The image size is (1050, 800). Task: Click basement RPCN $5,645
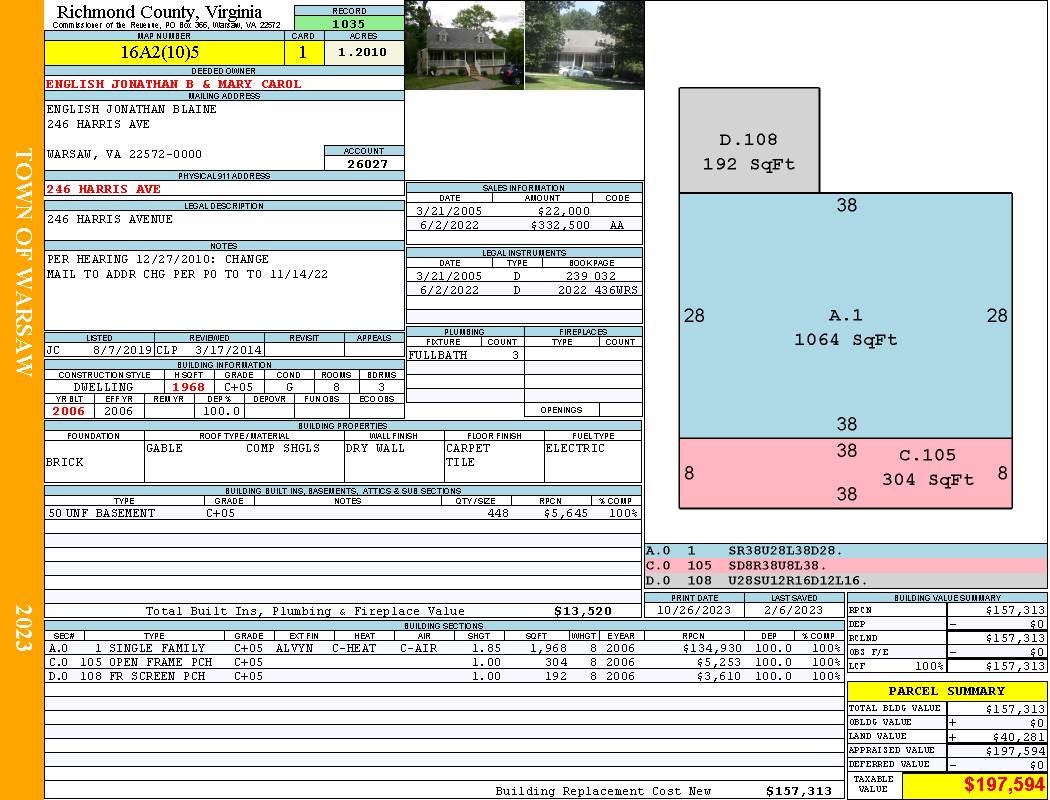[x=565, y=513]
